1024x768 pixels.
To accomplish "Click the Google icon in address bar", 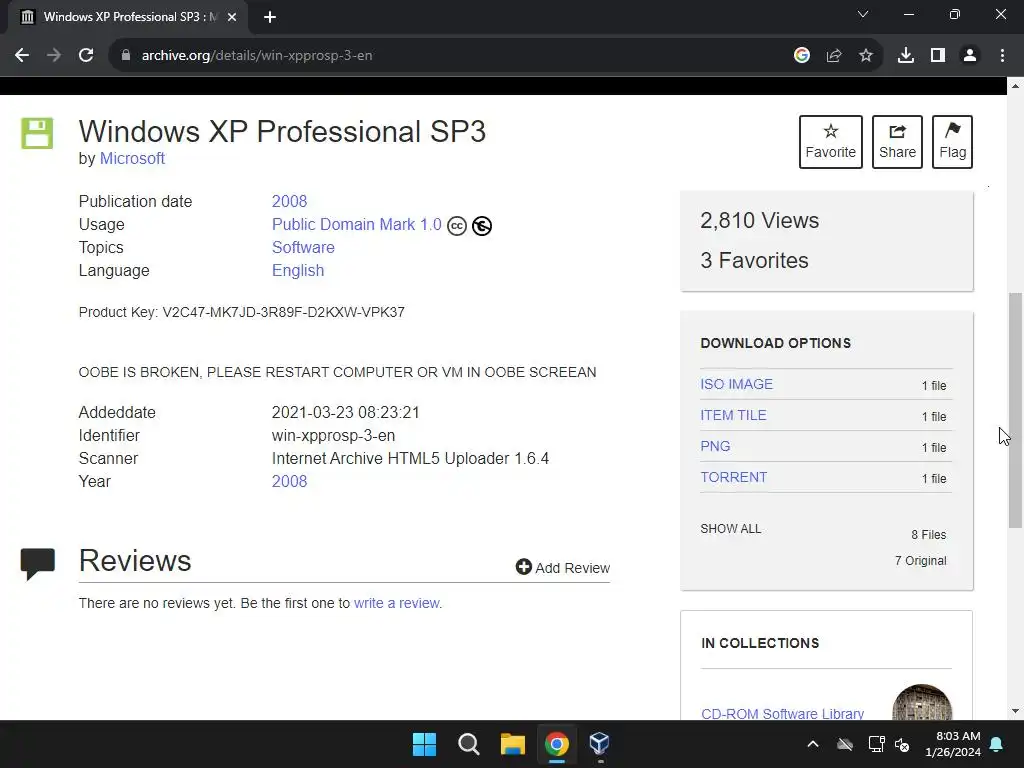I will pyautogui.click(x=802, y=56).
